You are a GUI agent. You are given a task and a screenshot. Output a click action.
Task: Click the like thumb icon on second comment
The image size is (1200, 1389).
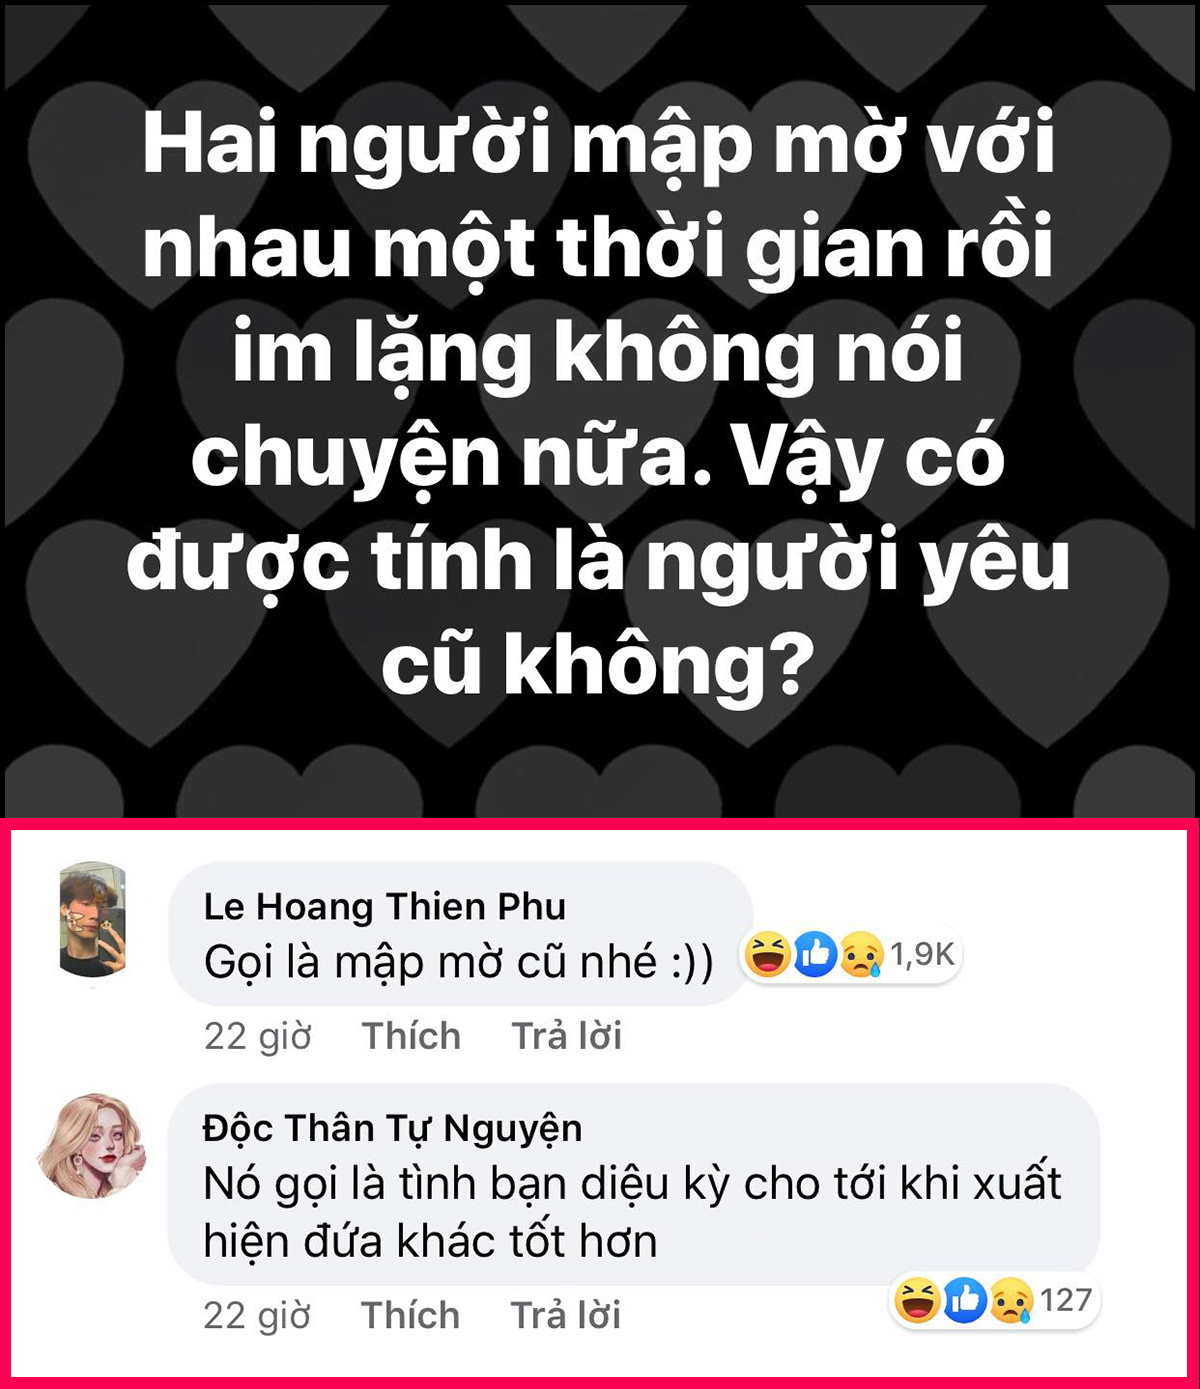[x=965, y=1301]
